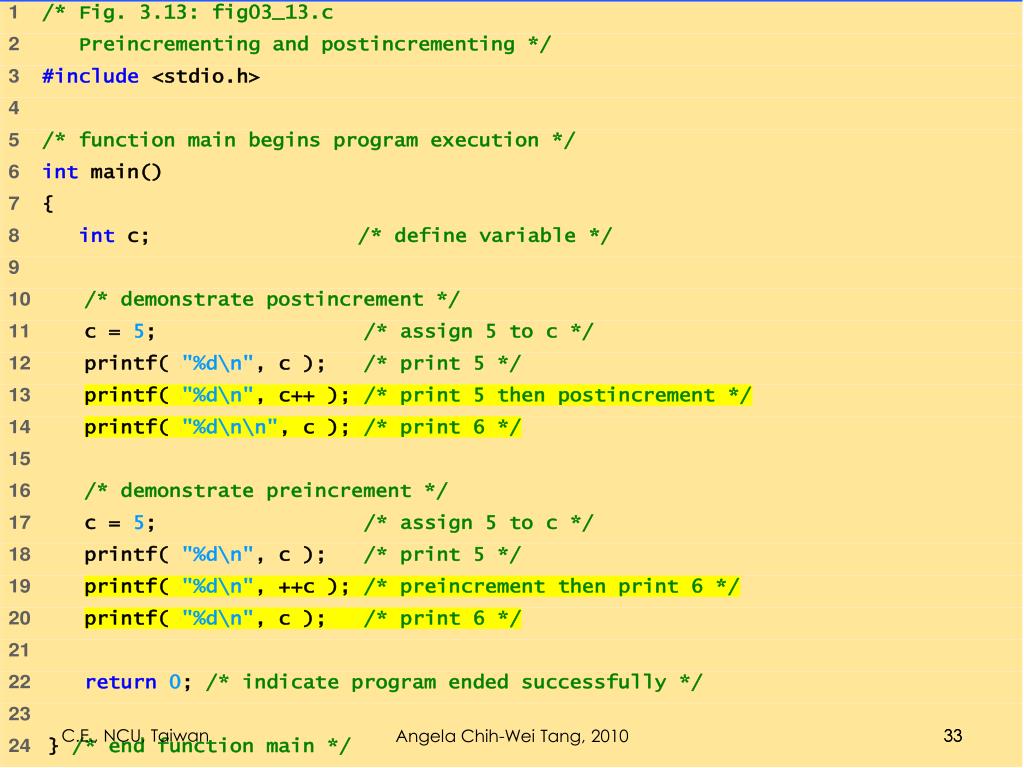This screenshot has width=1024, height=768.
Task: Click the line 18 printf statement
Action: 205,554
